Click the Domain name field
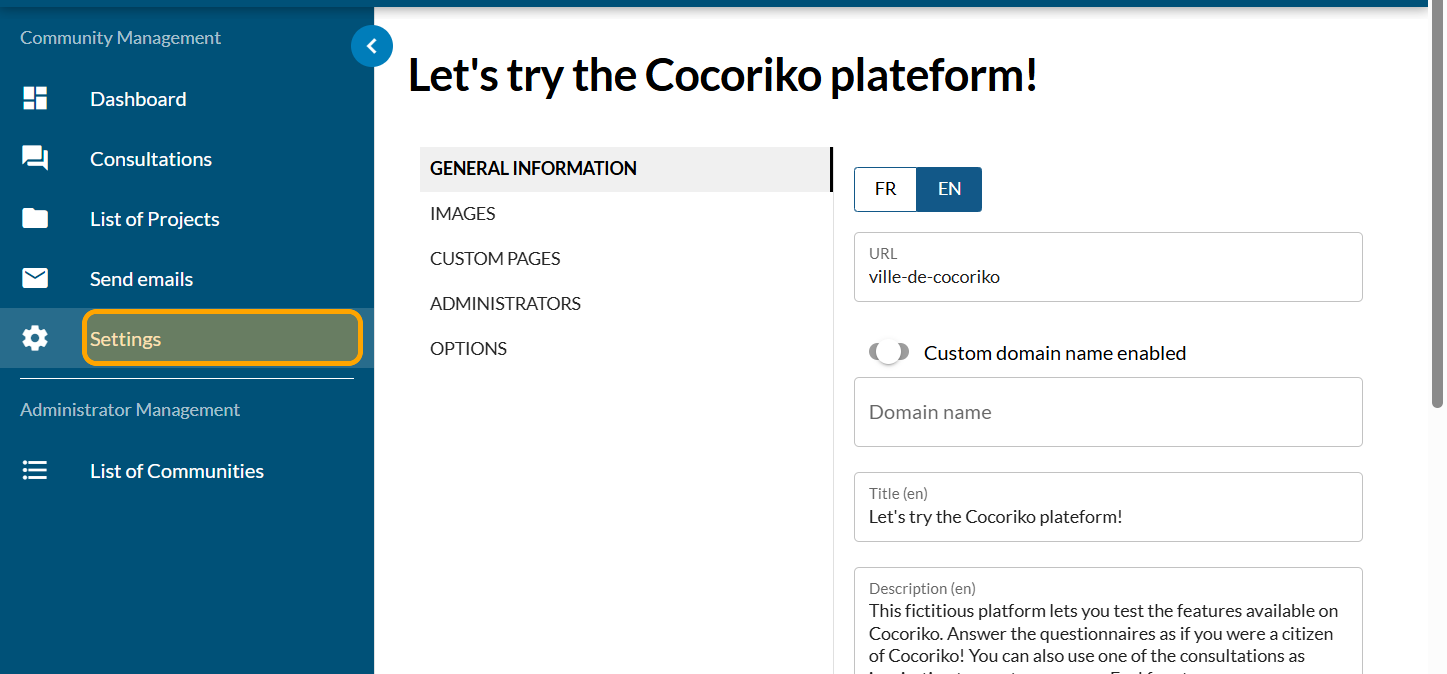This screenshot has height=674, width=1447. (1107, 412)
